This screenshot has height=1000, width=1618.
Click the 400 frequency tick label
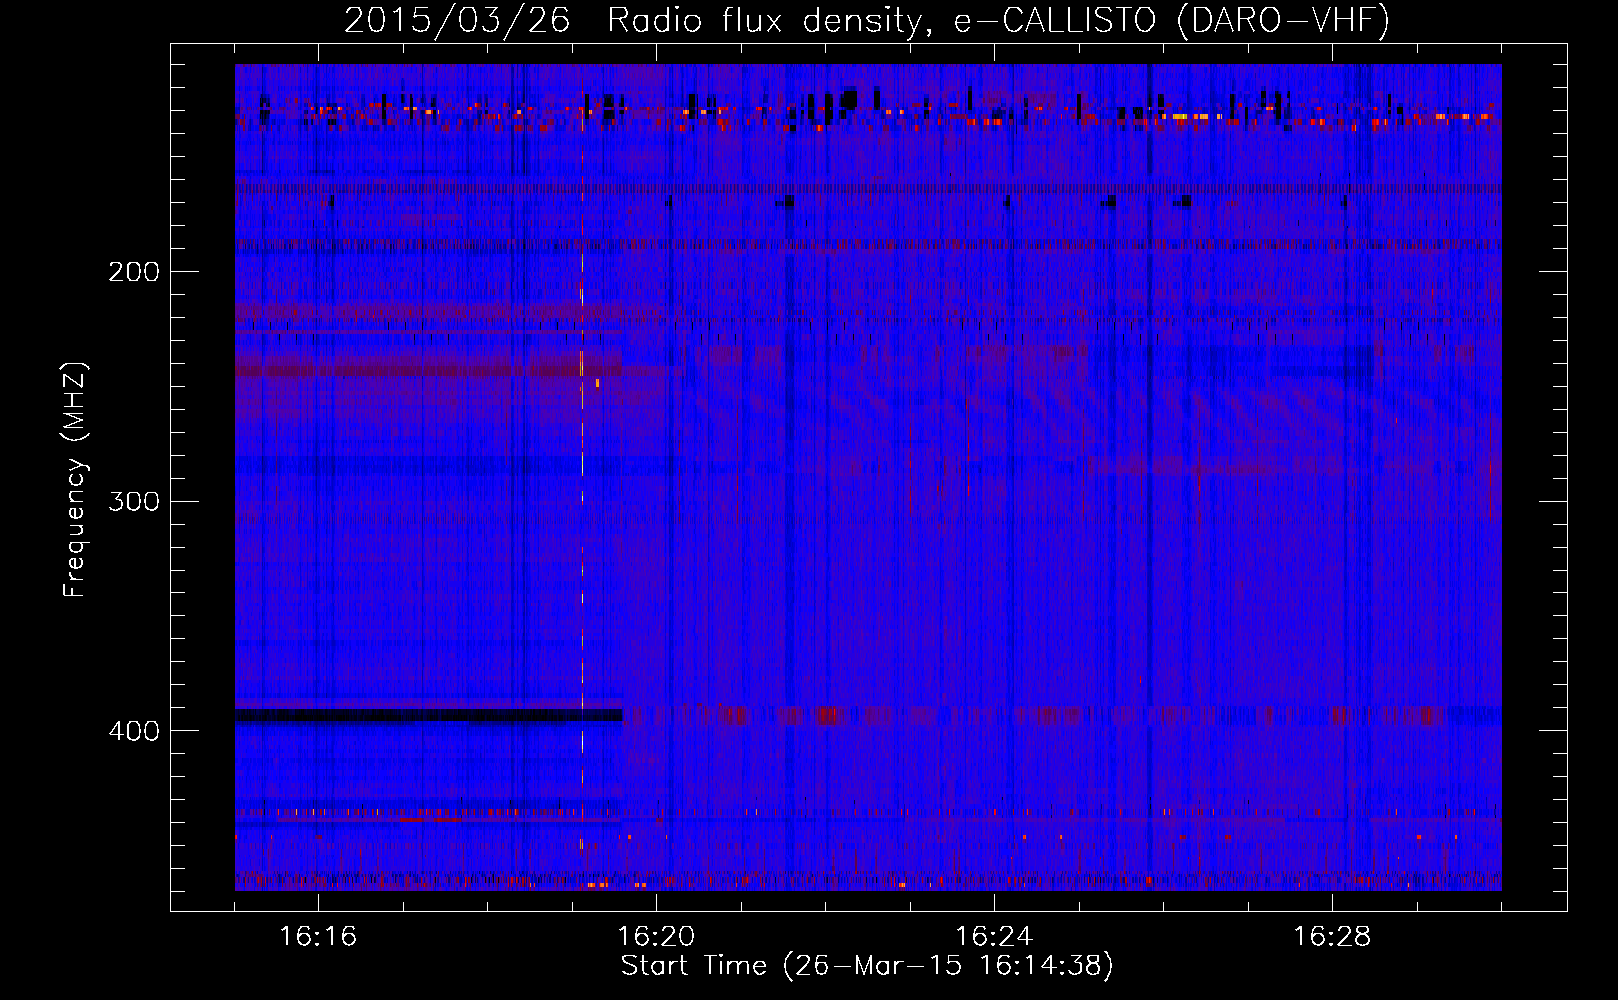[134, 731]
